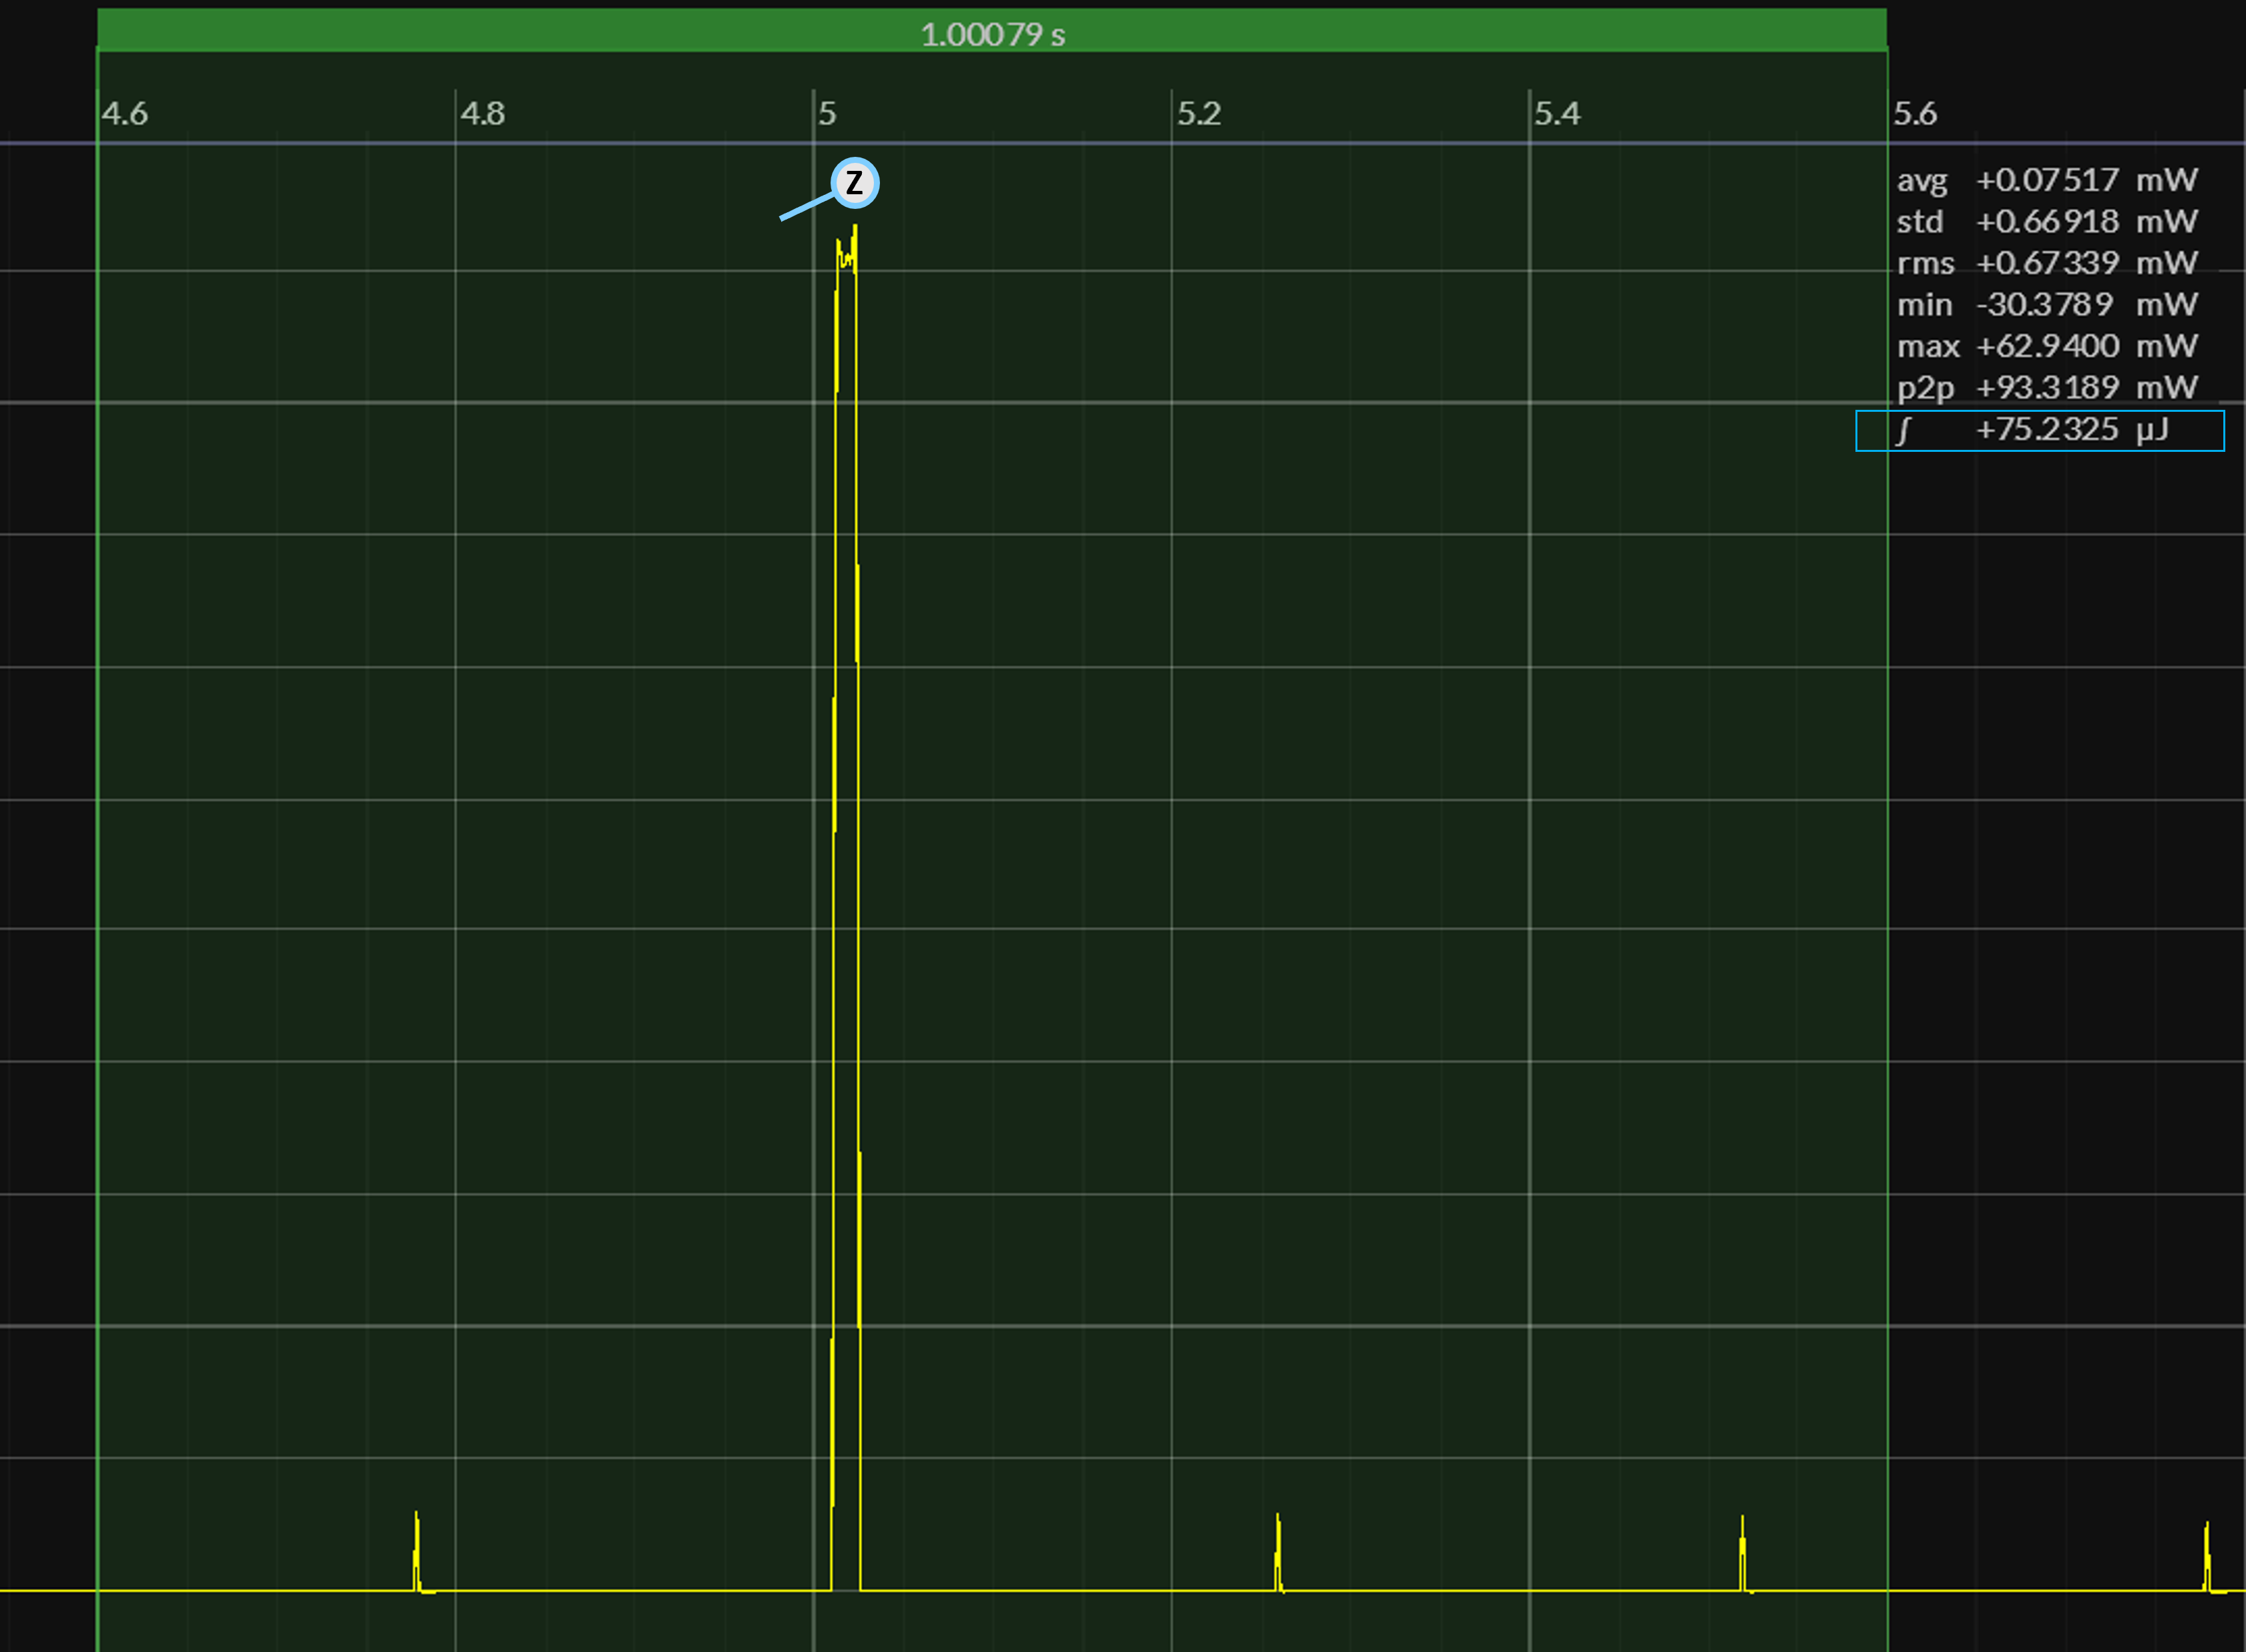2246x1652 pixels.
Task: Click the Z annotation marker circle
Action: coord(855,183)
